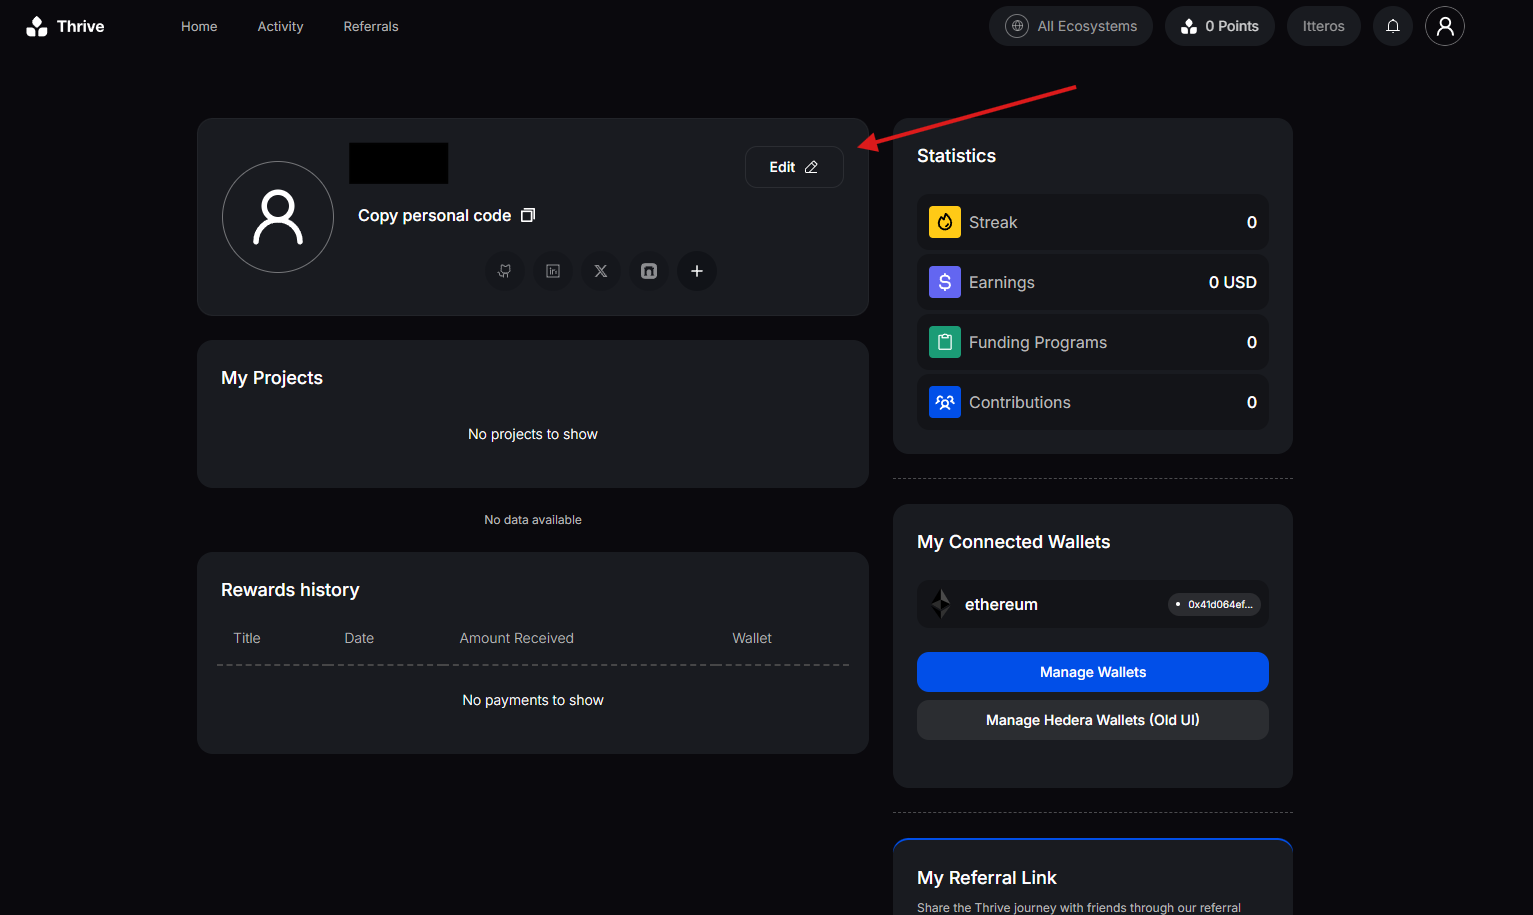Open the user account menu icon
The width and height of the screenshot is (1533, 915).
(x=1444, y=26)
